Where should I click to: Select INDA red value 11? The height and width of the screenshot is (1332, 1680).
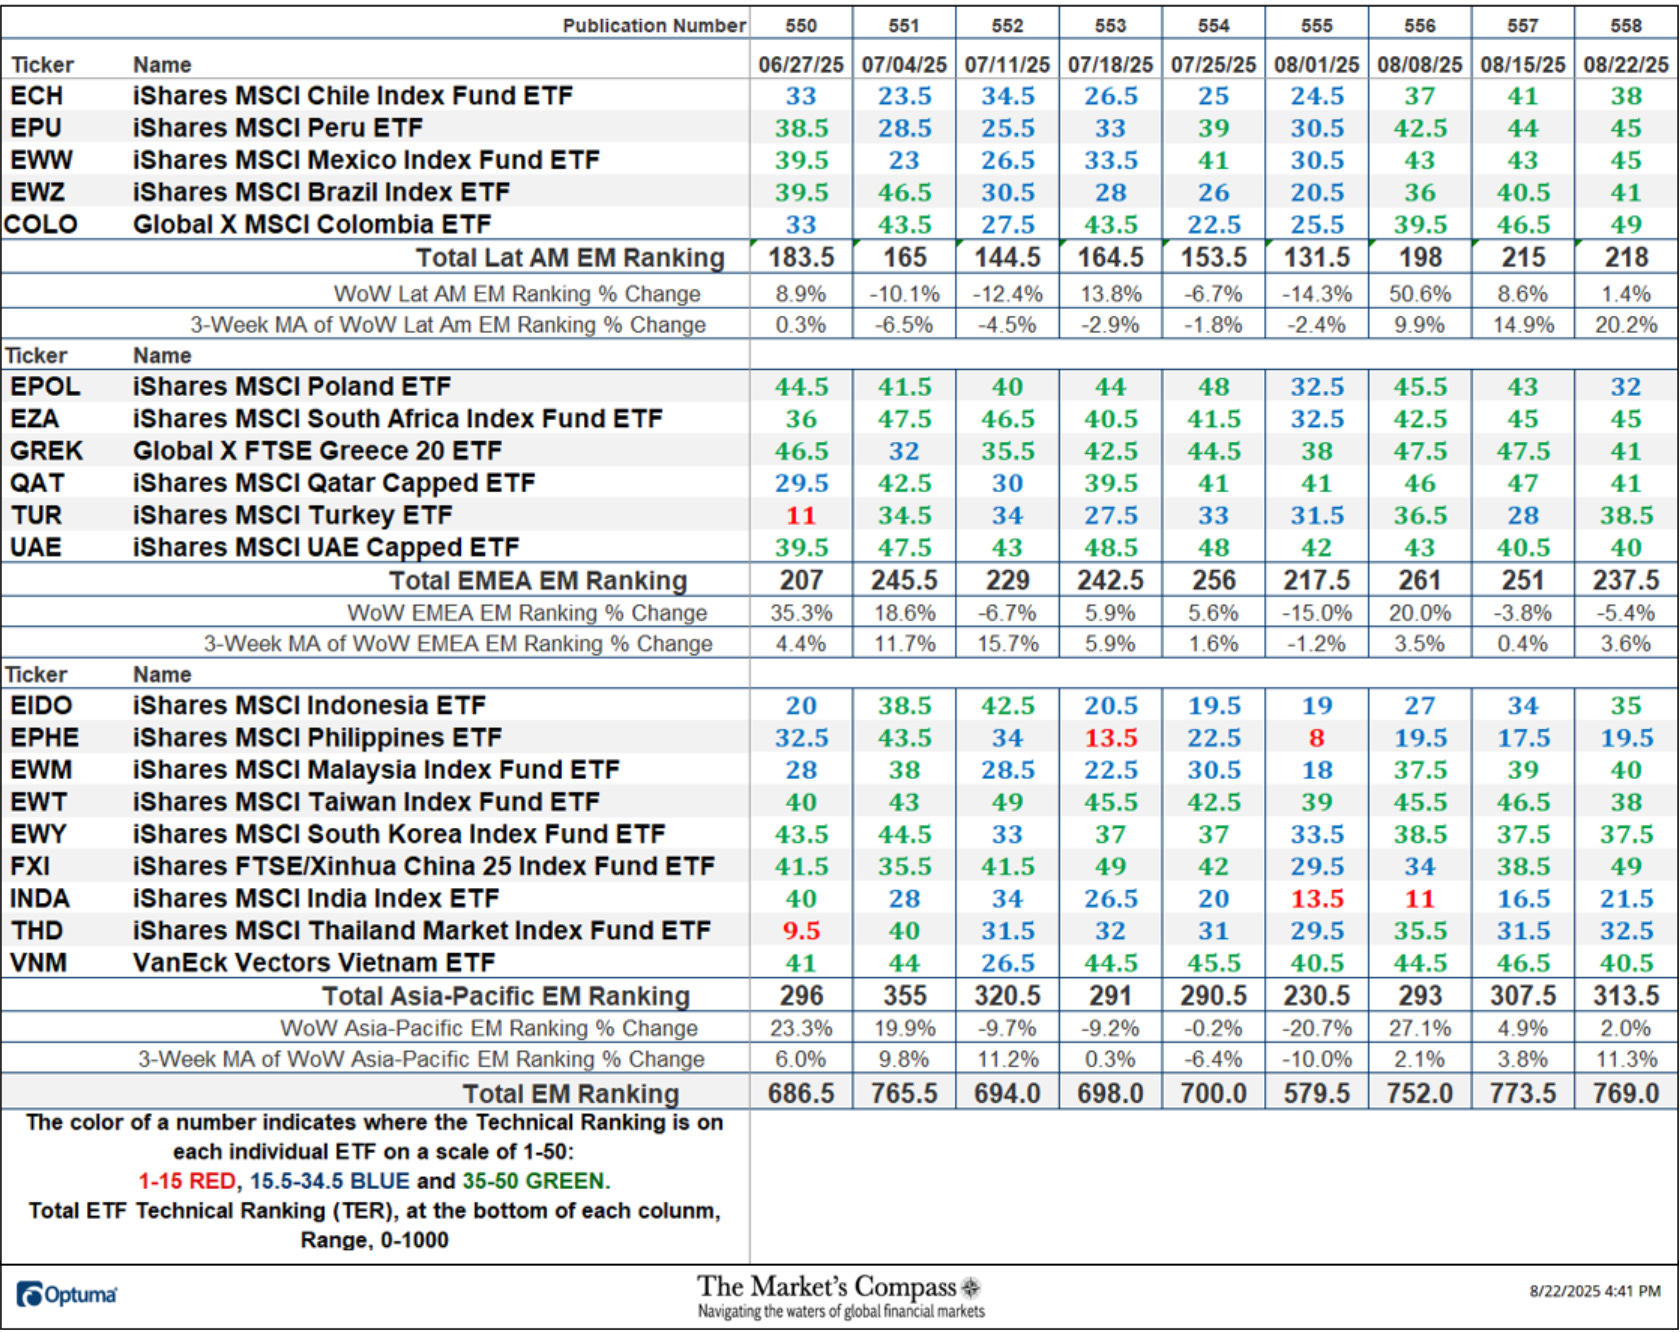coord(1420,899)
